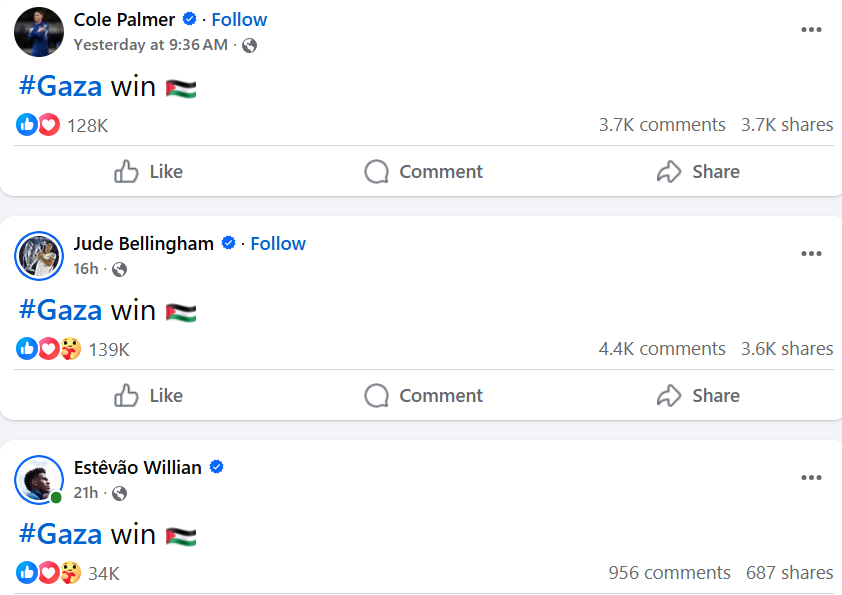Click the verified badge beside Estêvão Willian

click(x=217, y=468)
